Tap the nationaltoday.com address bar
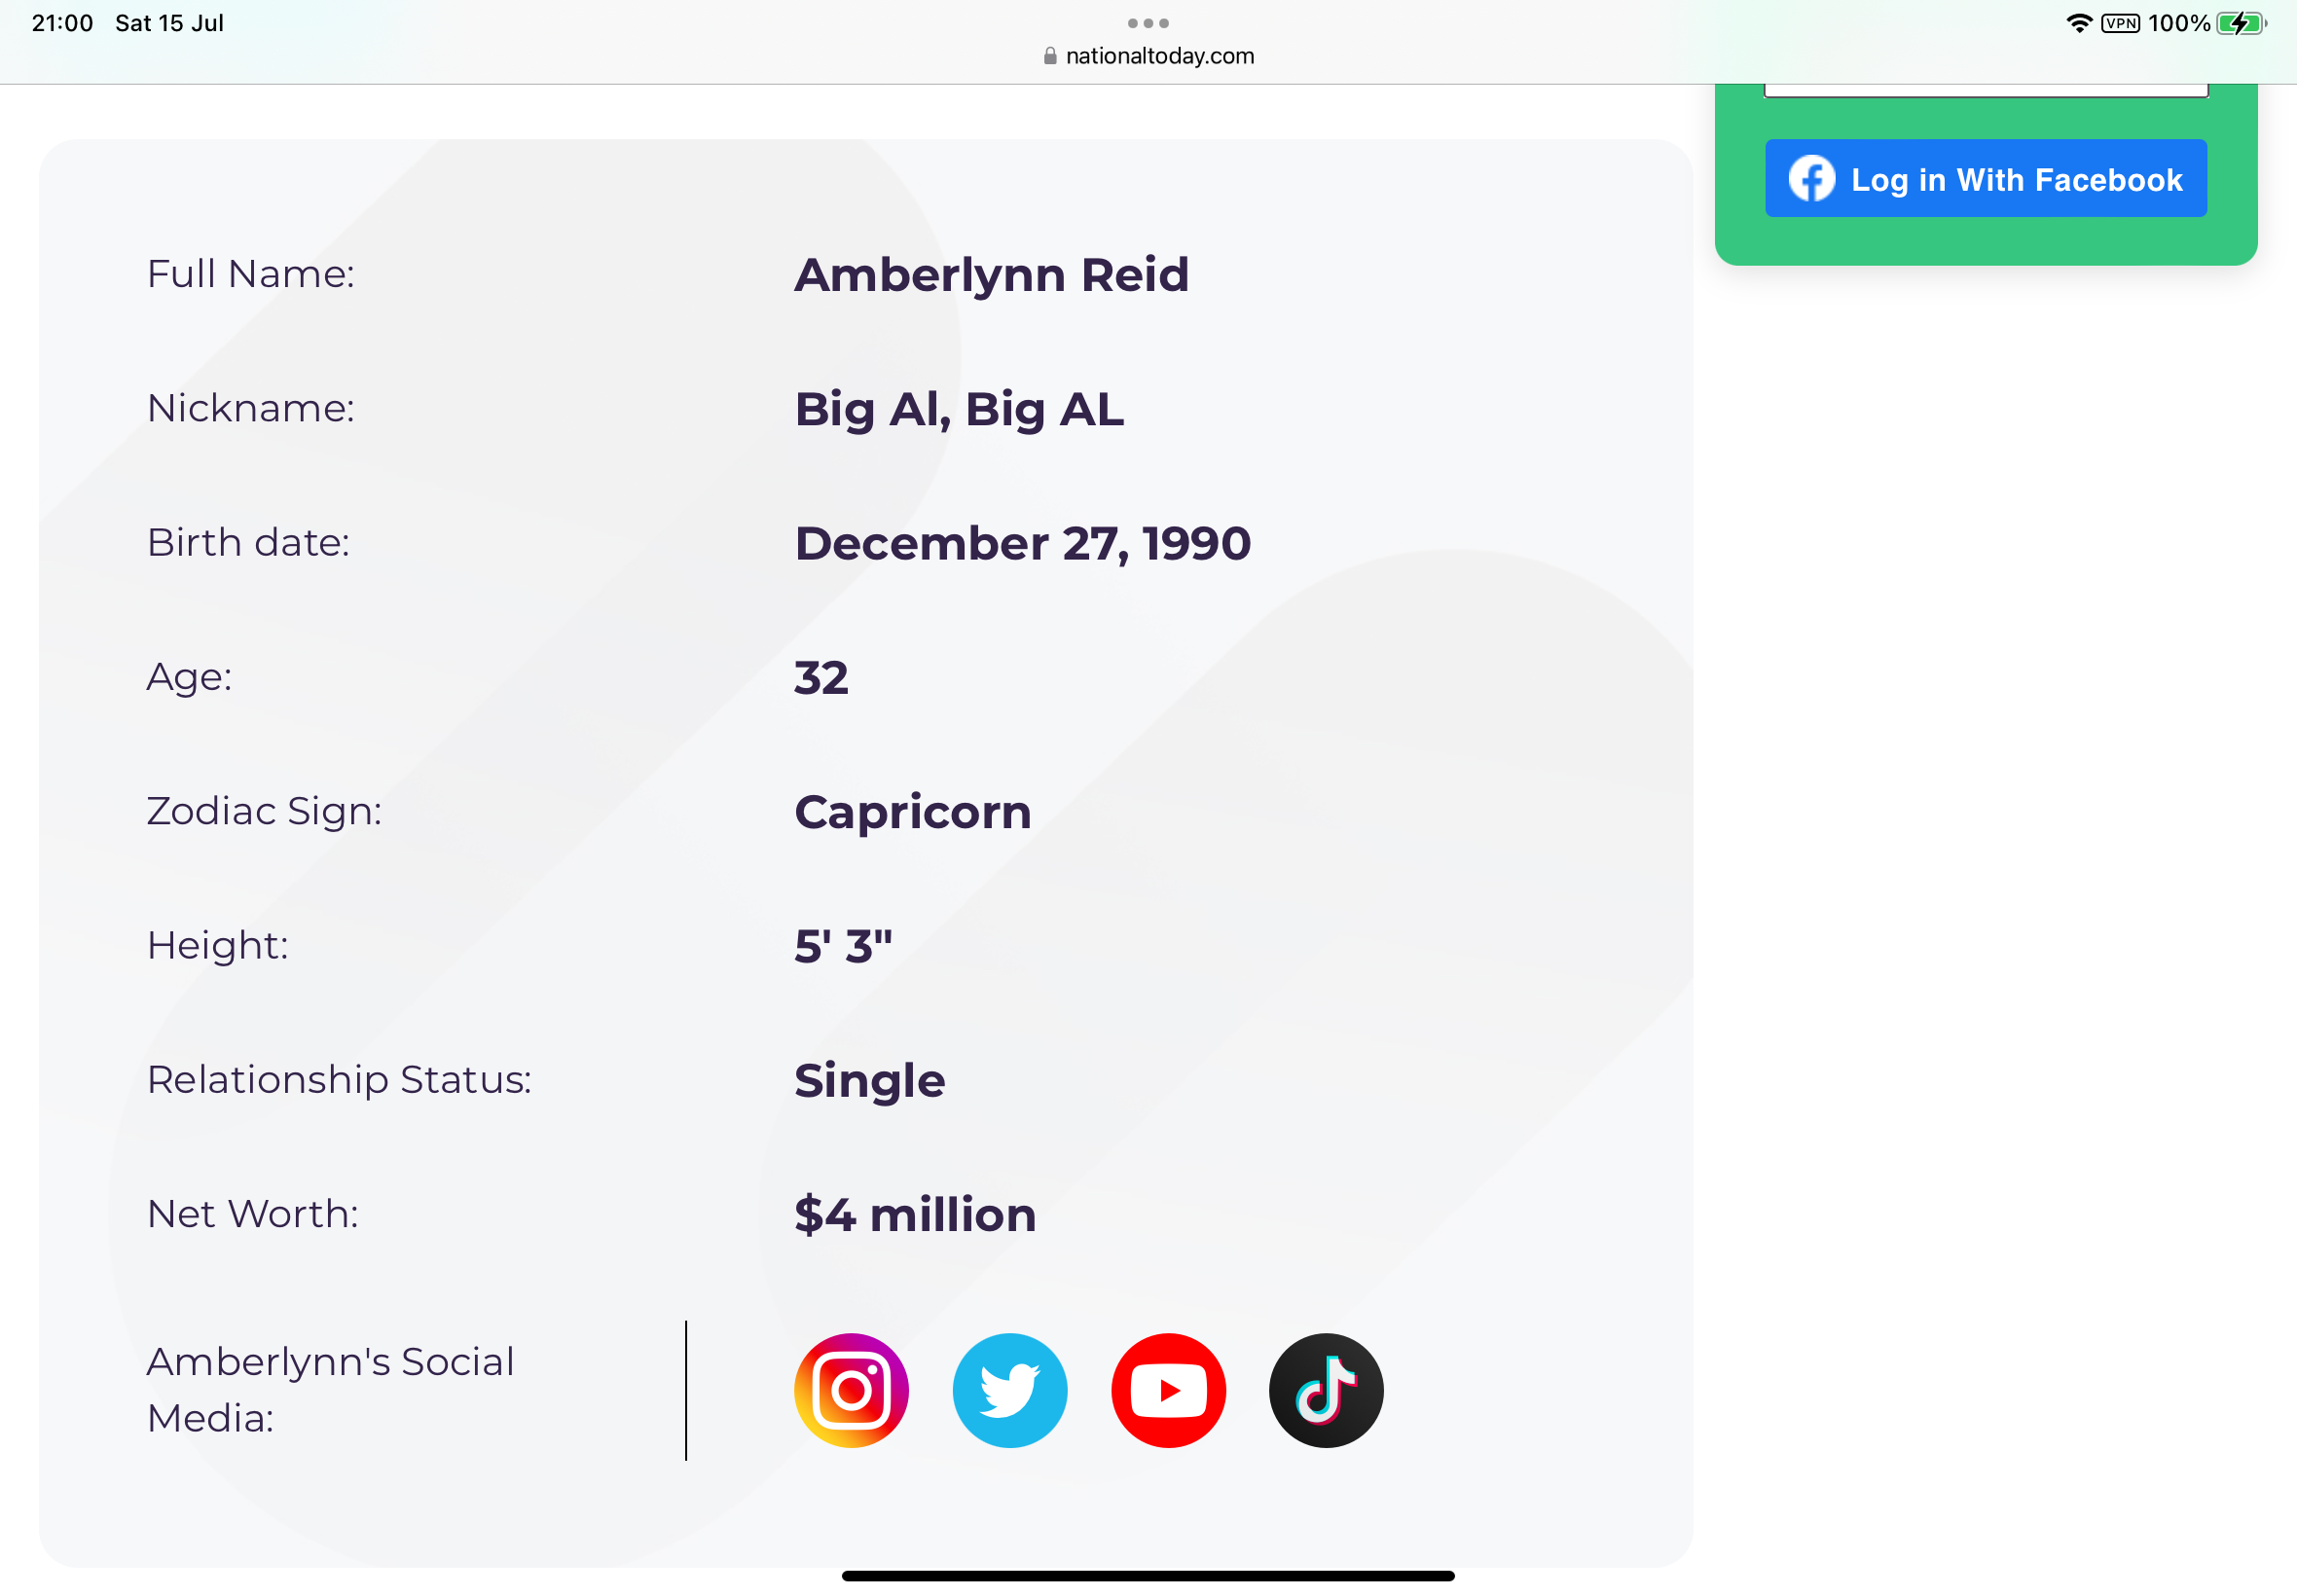Screen dimensions: 2297x1596 coord(1148,56)
